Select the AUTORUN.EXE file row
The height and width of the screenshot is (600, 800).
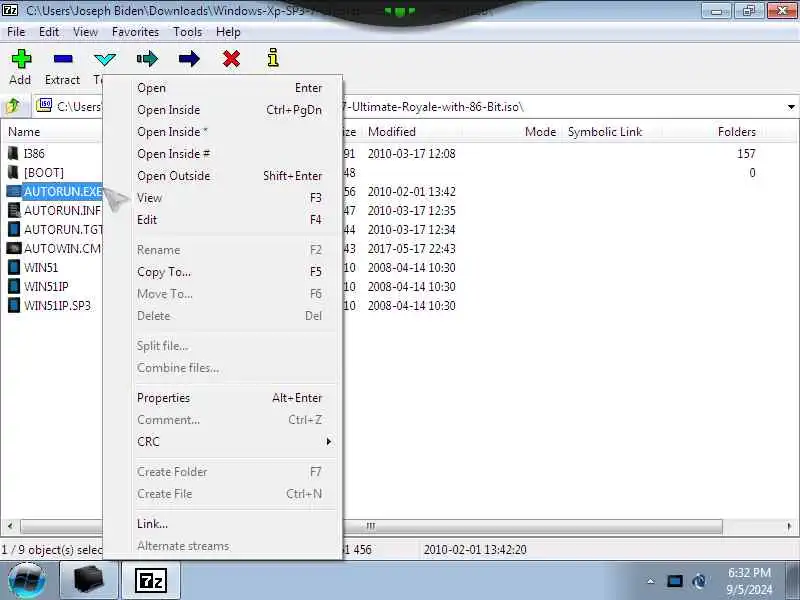[x=63, y=191]
